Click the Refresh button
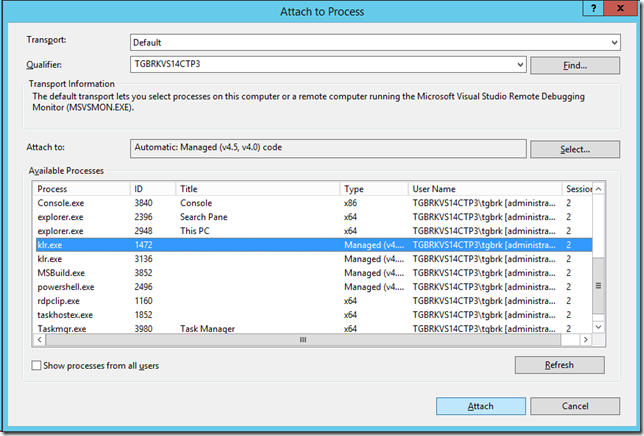The width and height of the screenshot is (644, 436). click(559, 365)
